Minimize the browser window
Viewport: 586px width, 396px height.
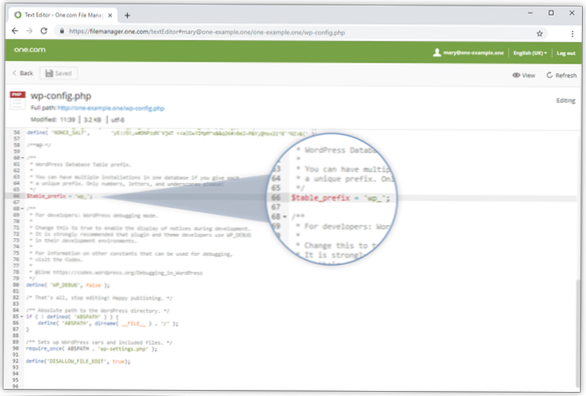530,13
